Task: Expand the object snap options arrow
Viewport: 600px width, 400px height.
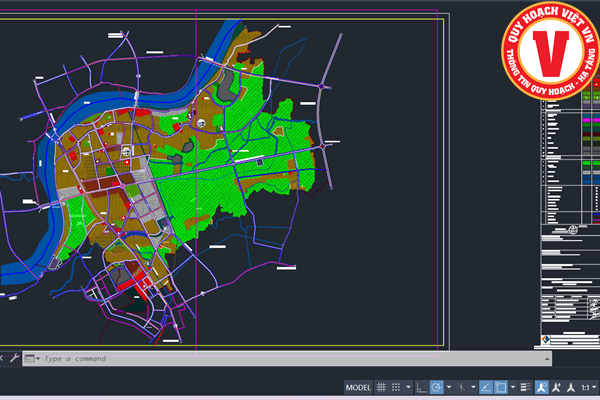Action: [x=513, y=387]
